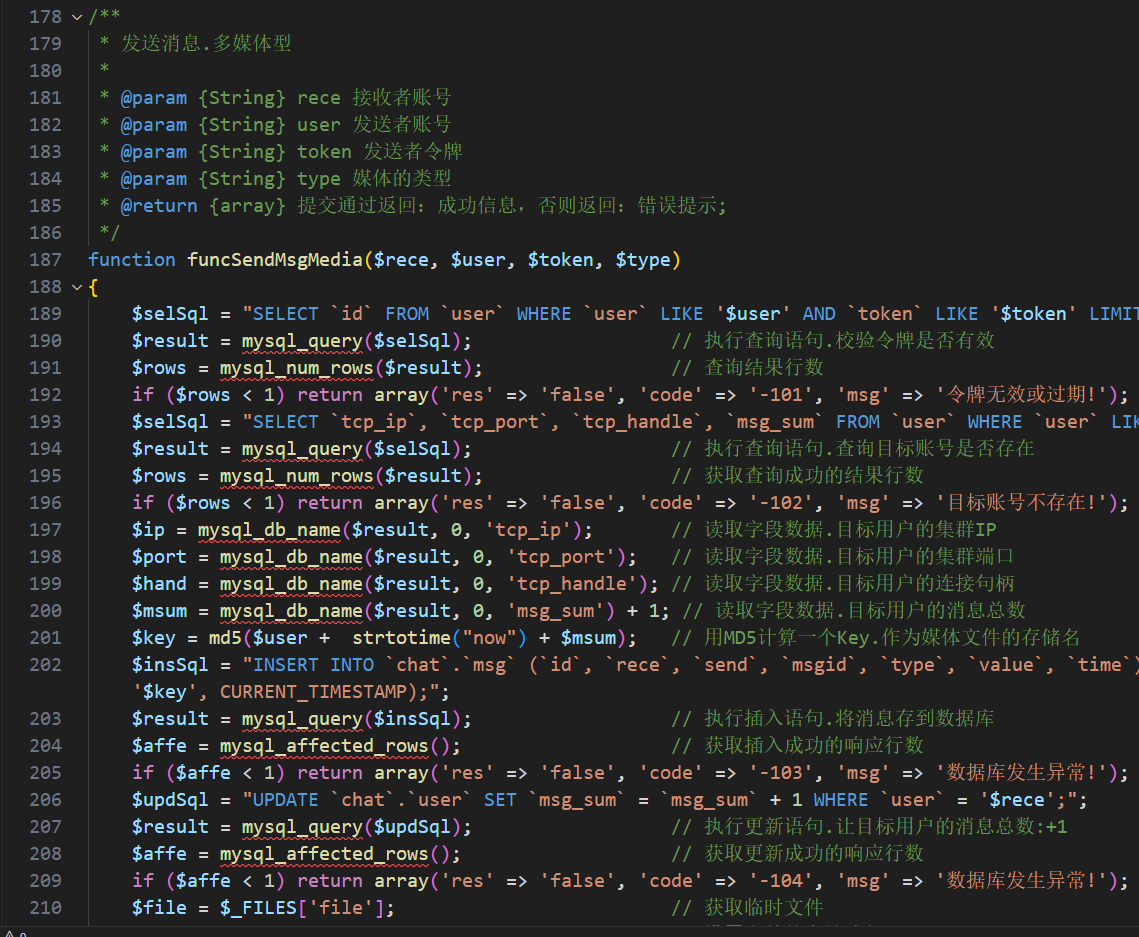Viewport: 1139px width, 937px height.
Task: Click mysql_affected_rows on line 208
Action: pyautogui.click(x=324, y=853)
